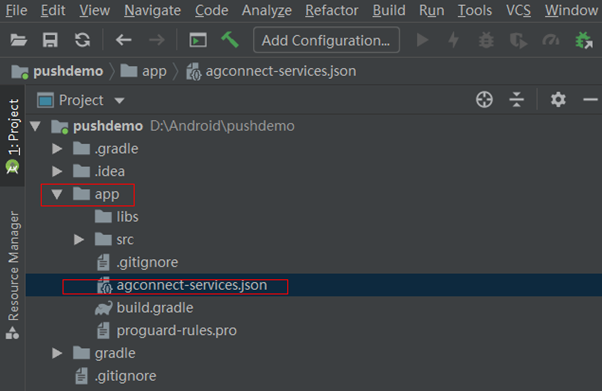Open Project panel settings gear
Viewport: 602px width, 391px height.
[x=558, y=100]
